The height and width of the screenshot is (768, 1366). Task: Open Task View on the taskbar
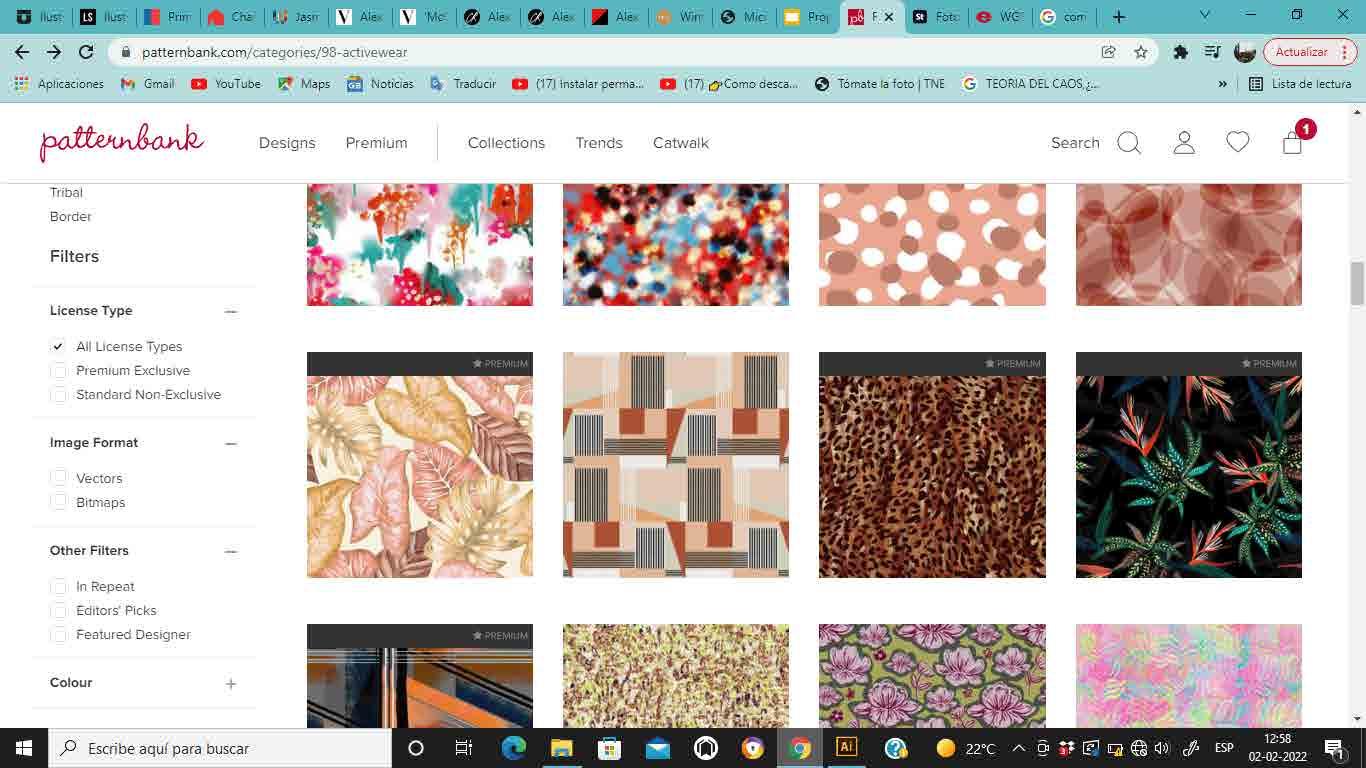(463, 748)
